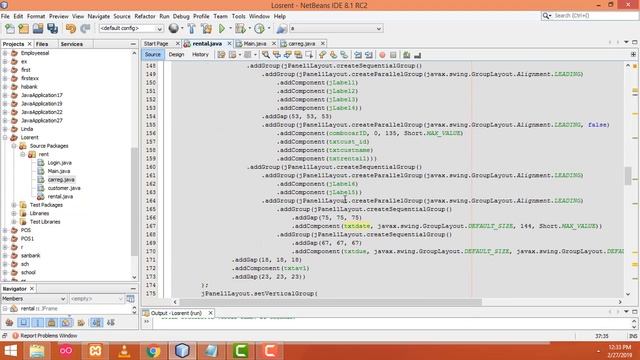
Task: Click the Stop Macro Recording icon
Action: coord(393,55)
